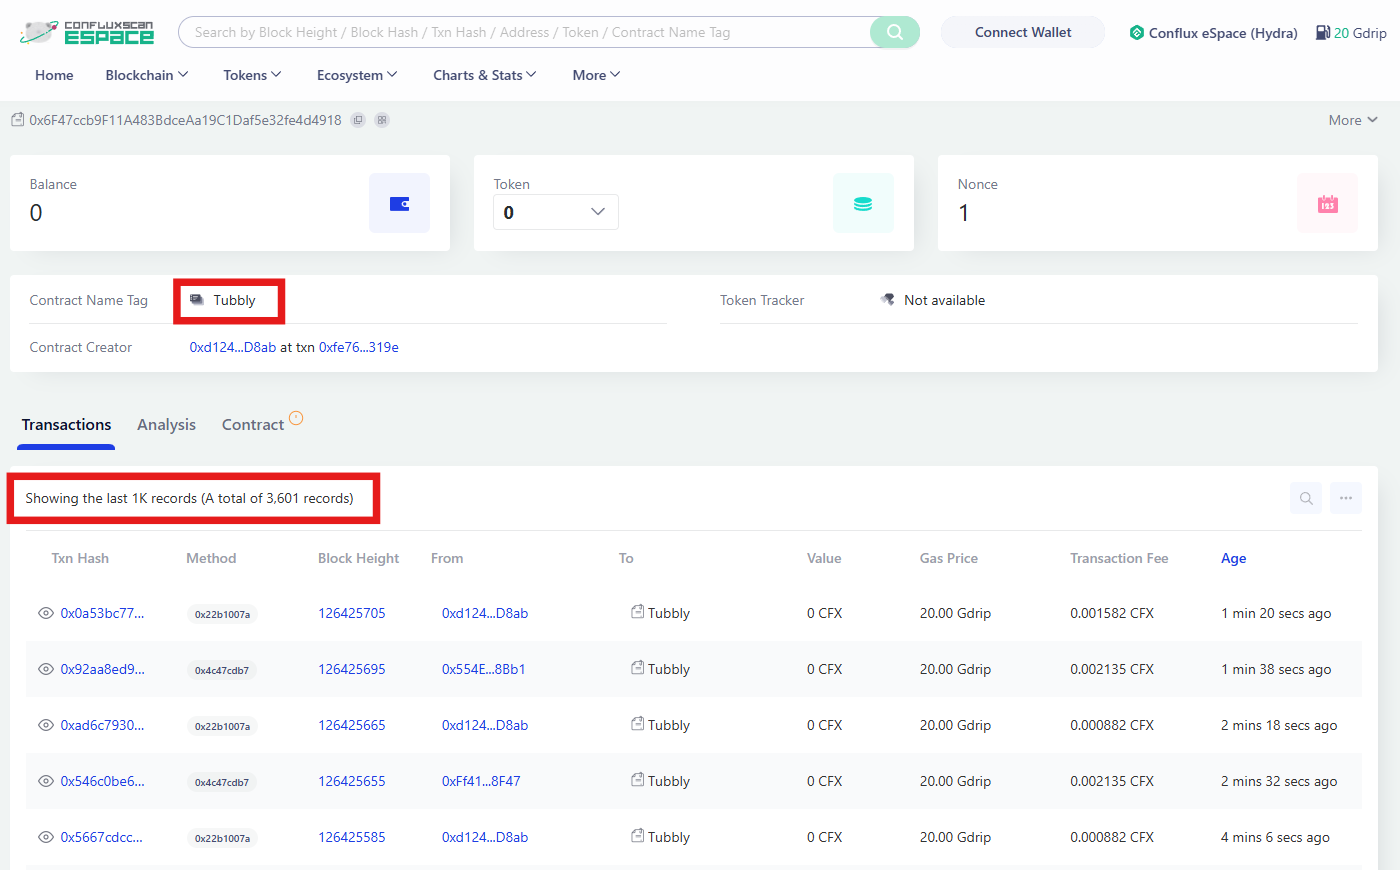The image size is (1400, 870).
Task: Toggle the eye icon for txn 0x5667cdcc
Action: (46, 837)
